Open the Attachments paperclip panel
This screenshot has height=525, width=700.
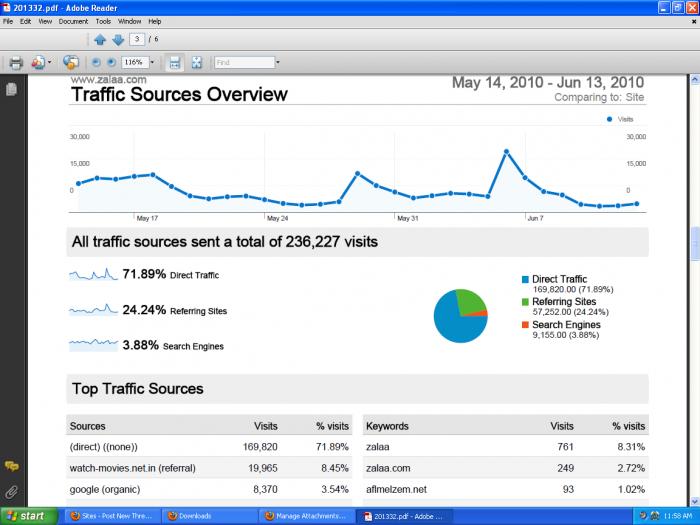tap(12, 492)
